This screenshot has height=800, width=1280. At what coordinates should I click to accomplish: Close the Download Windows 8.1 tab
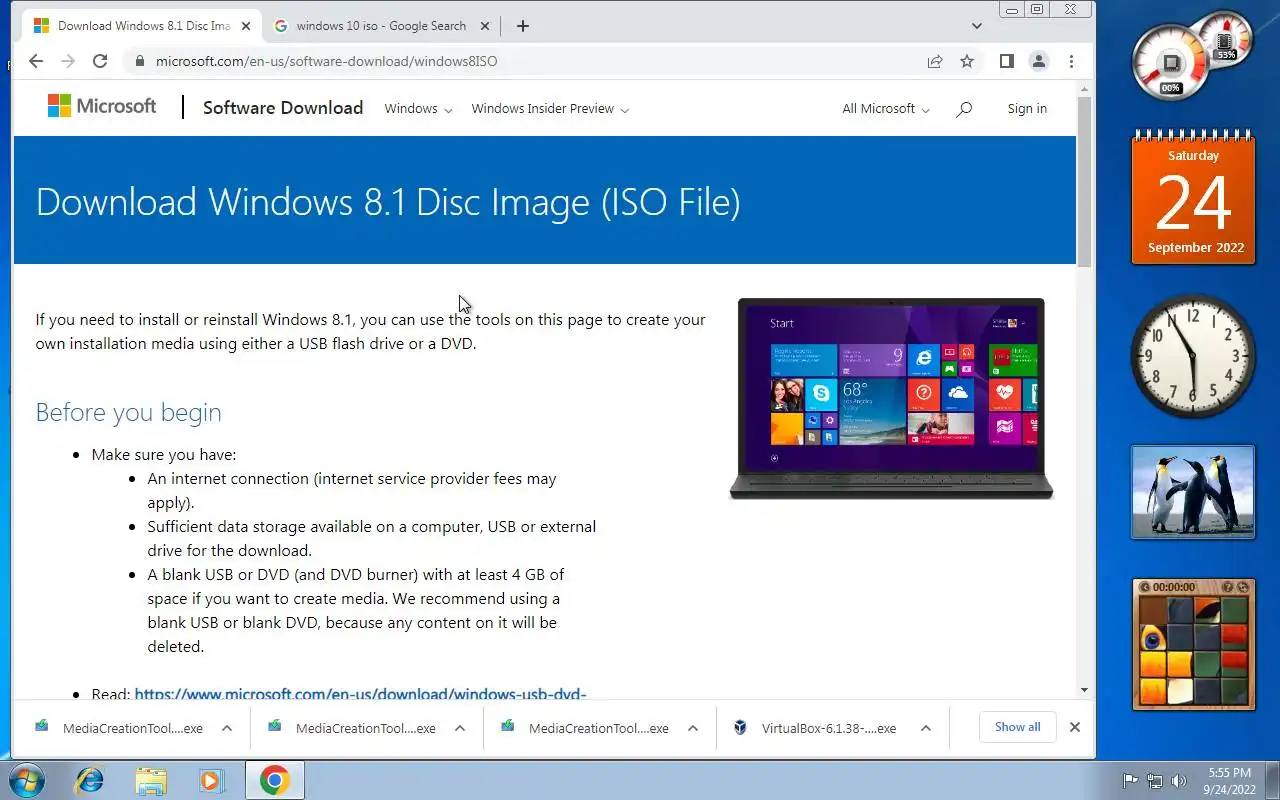tap(246, 26)
